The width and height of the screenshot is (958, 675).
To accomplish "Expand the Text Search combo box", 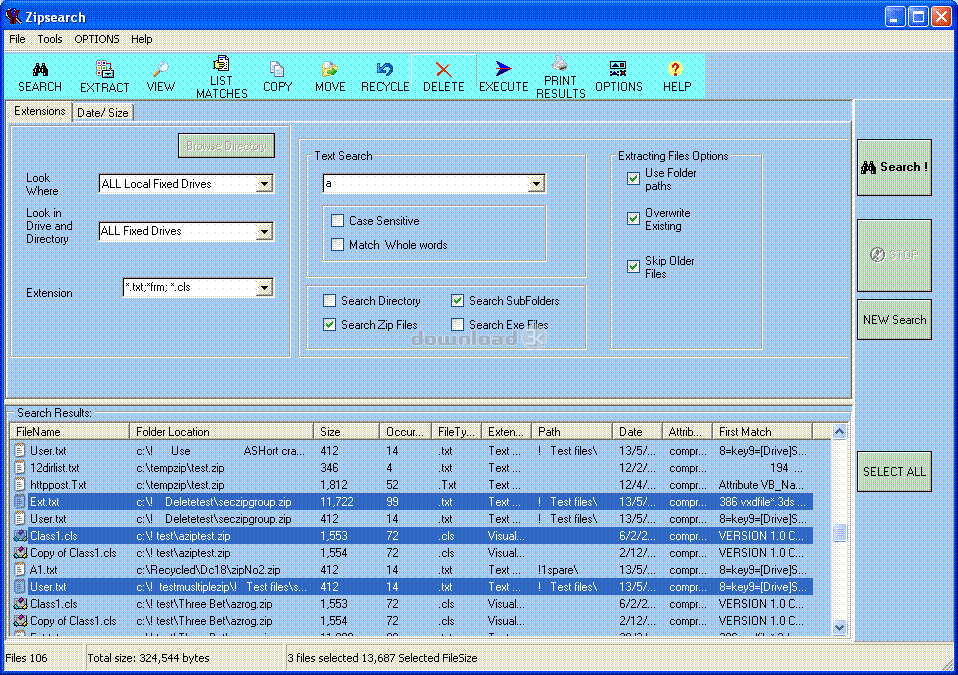I will click(536, 184).
